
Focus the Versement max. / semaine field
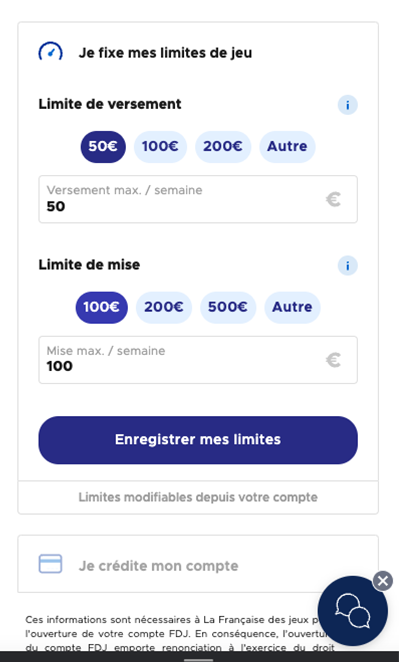pyautogui.click(x=198, y=199)
